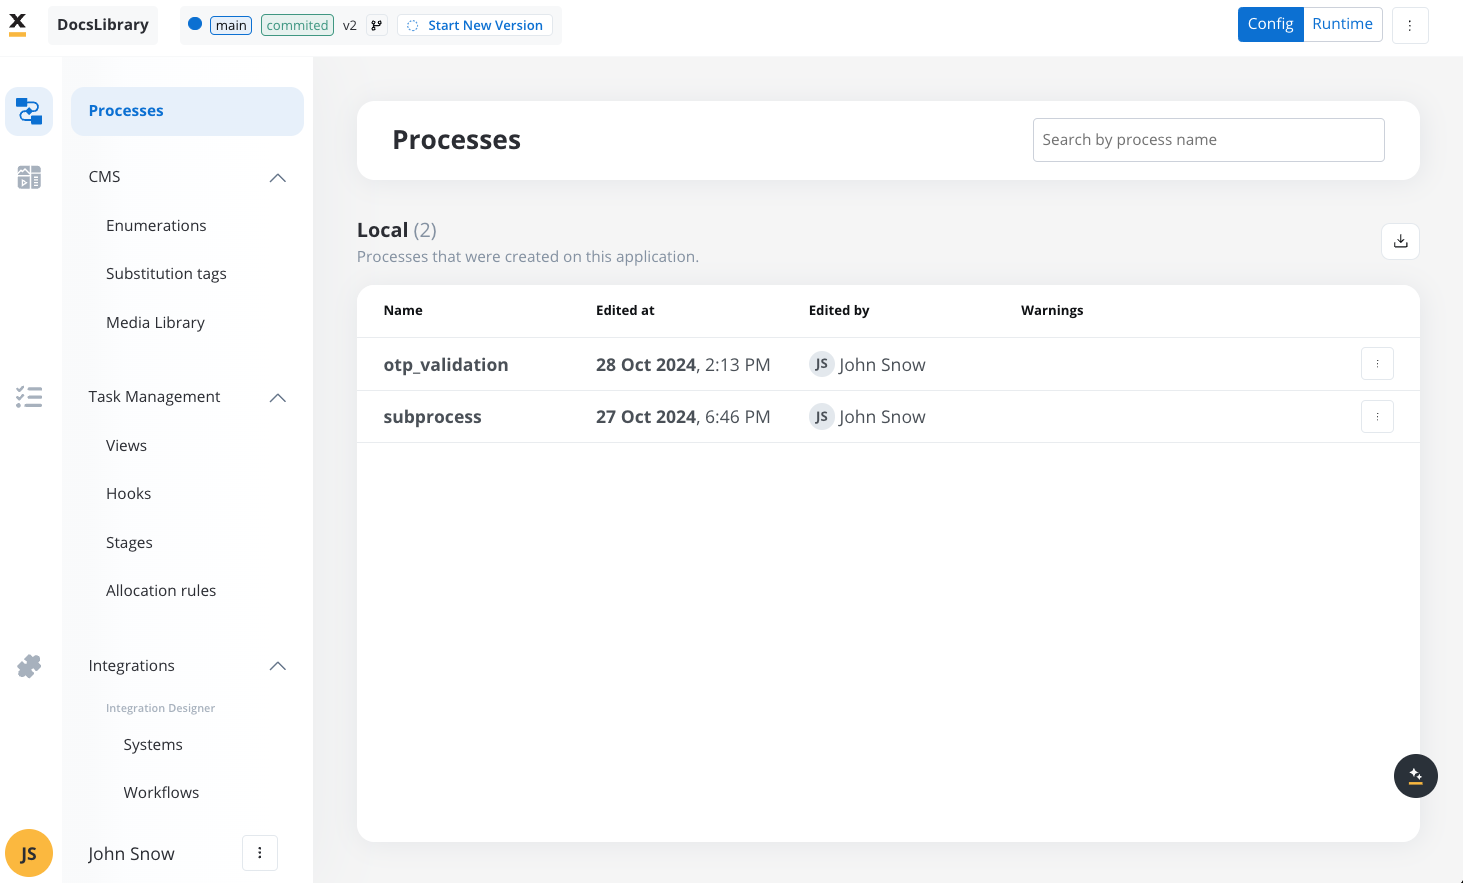Select Processes in the side menu

[187, 111]
